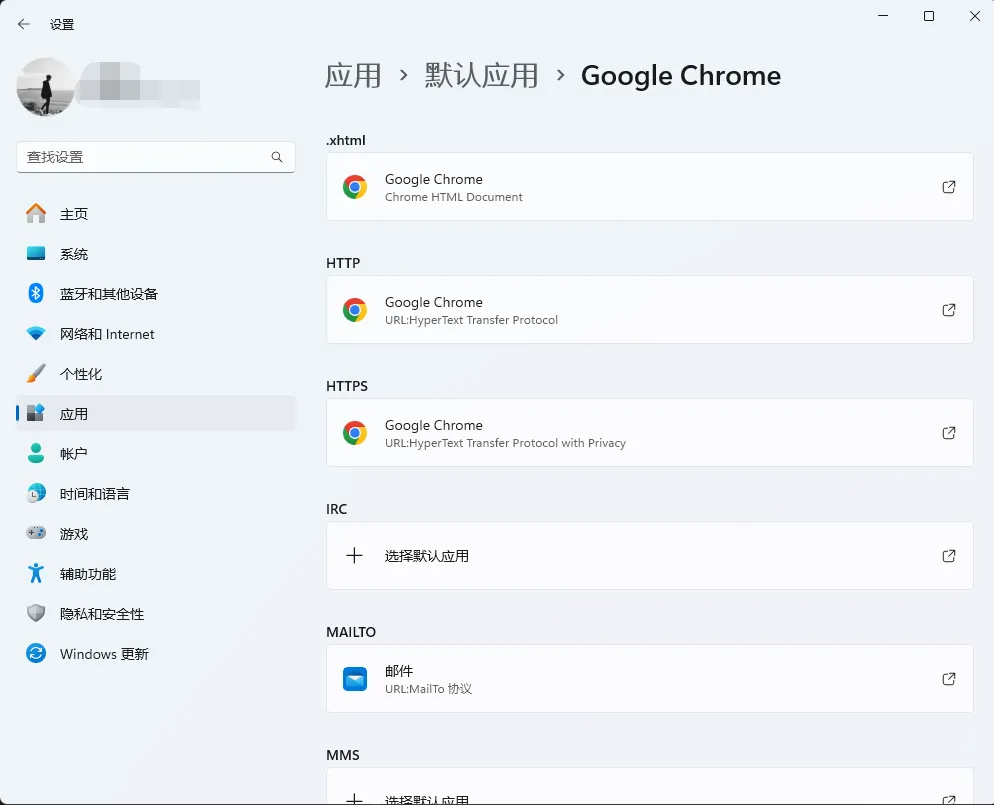Click Chrome icon in .xhtml row
994x805 pixels.
pos(355,187)
